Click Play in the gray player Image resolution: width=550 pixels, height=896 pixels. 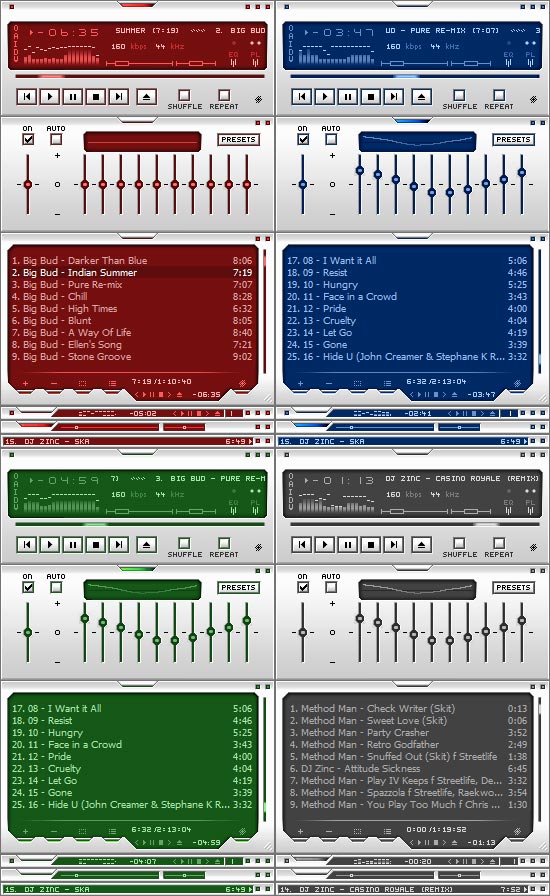pos(325,545)
